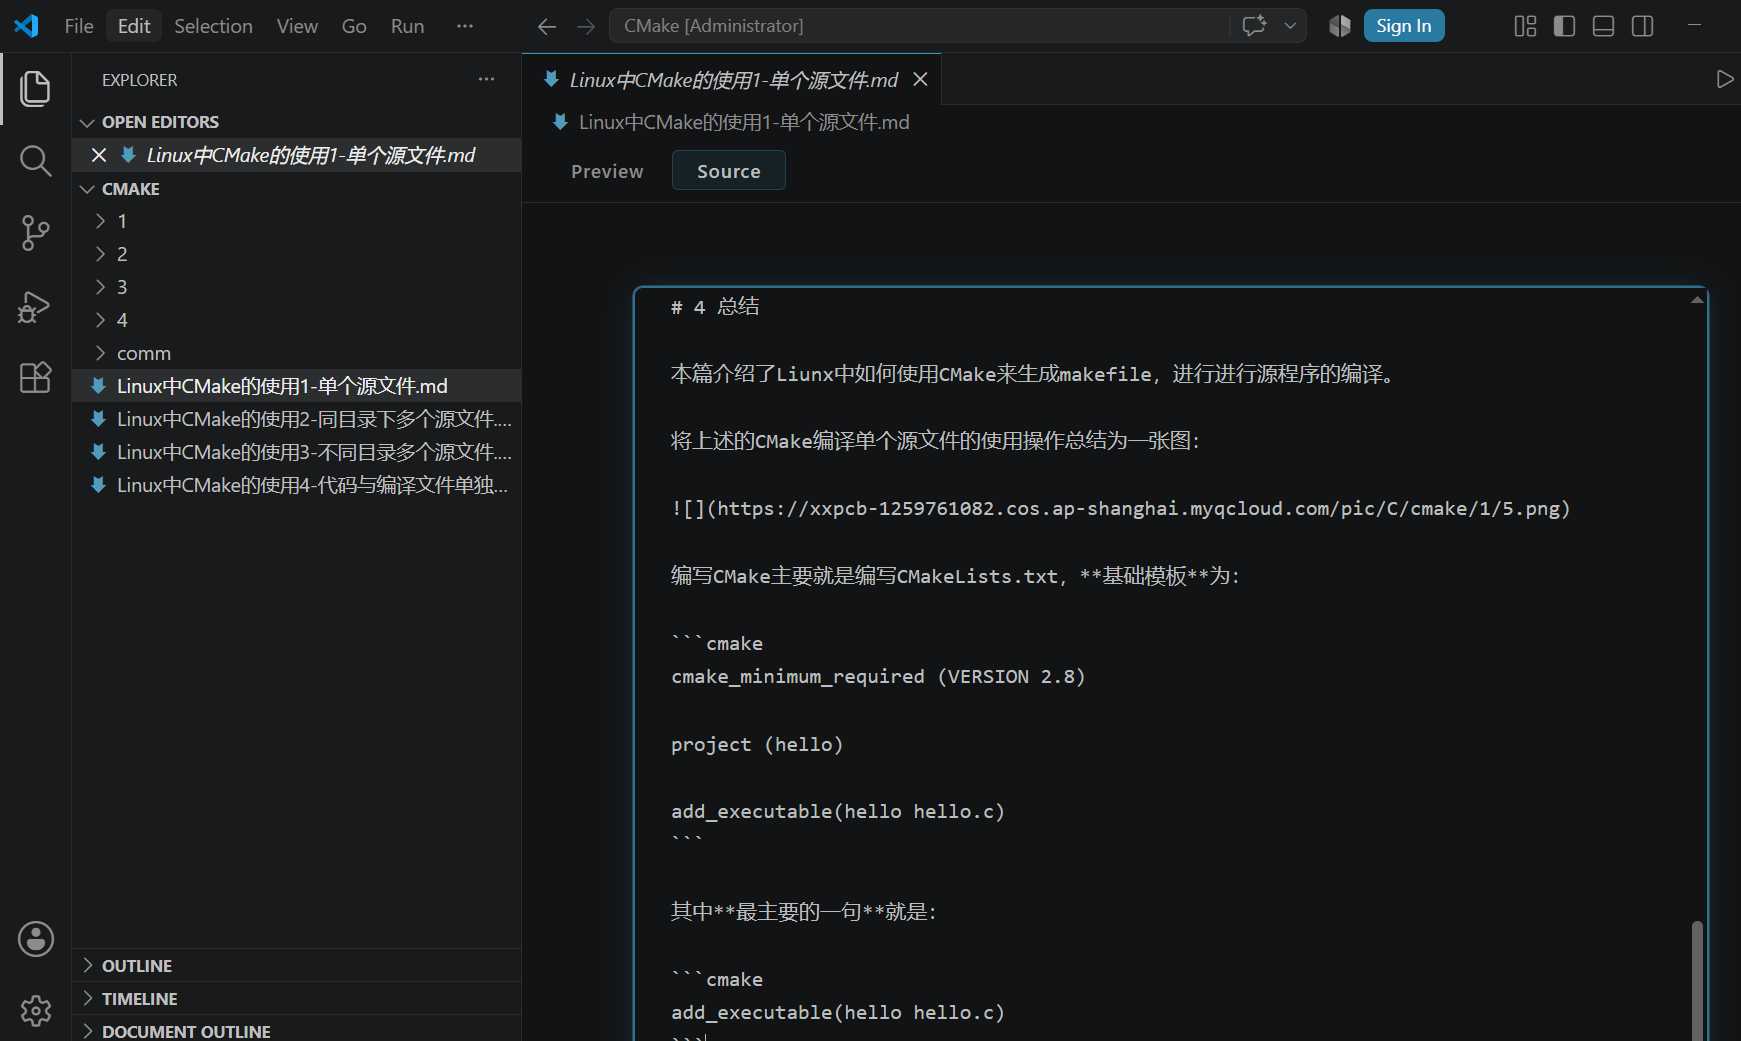
Task: Open the Selection menu
Action: pyautogui.click(x=213, y=26)
